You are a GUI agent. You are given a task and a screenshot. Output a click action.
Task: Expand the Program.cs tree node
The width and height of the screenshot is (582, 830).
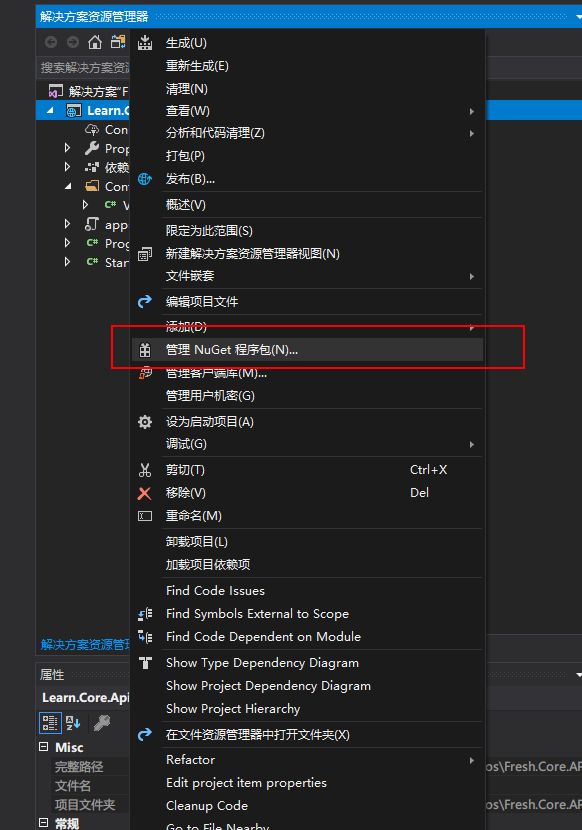pyautogui.click(x=67, y=243)
